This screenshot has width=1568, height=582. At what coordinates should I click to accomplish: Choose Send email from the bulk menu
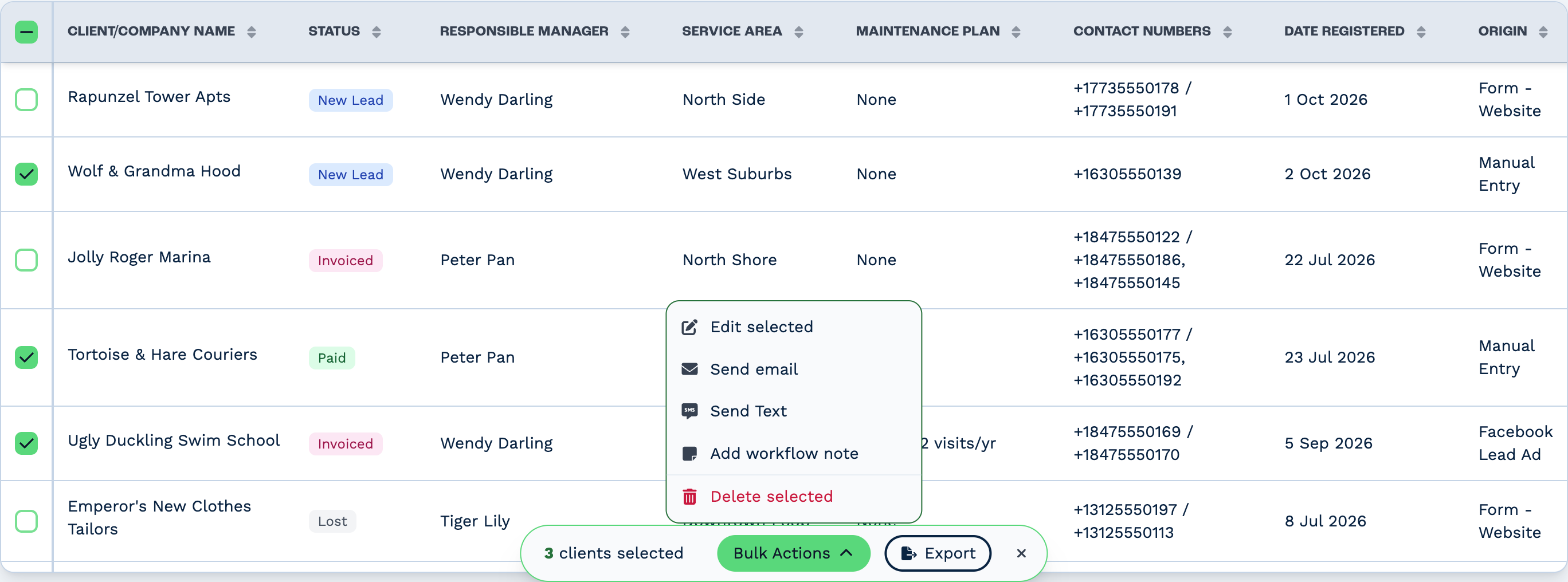tap(793, 369)
